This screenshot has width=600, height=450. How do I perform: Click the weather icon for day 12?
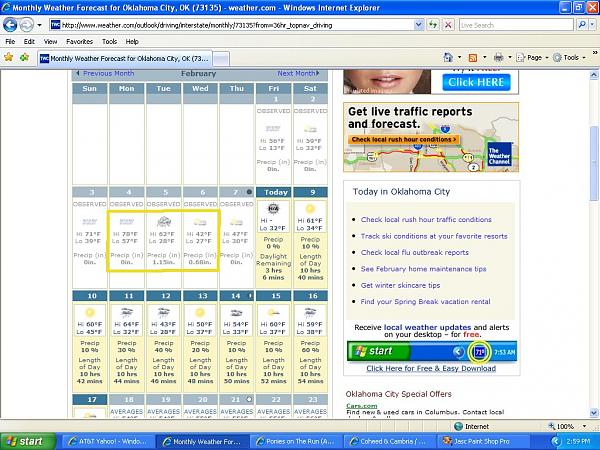pos(163,313)
